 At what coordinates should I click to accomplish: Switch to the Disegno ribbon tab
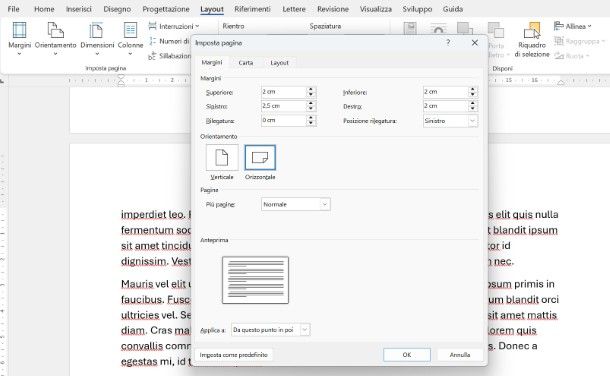(x=117, y=9)
